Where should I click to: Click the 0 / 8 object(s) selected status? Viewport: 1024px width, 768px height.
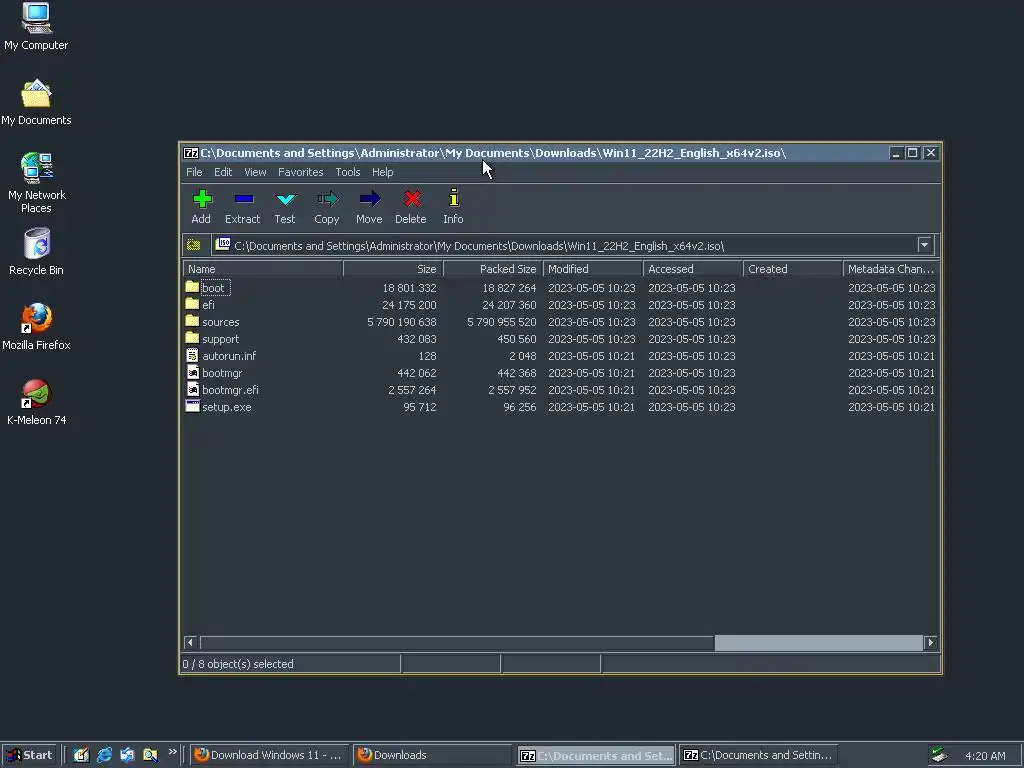[x=238, y=664]
